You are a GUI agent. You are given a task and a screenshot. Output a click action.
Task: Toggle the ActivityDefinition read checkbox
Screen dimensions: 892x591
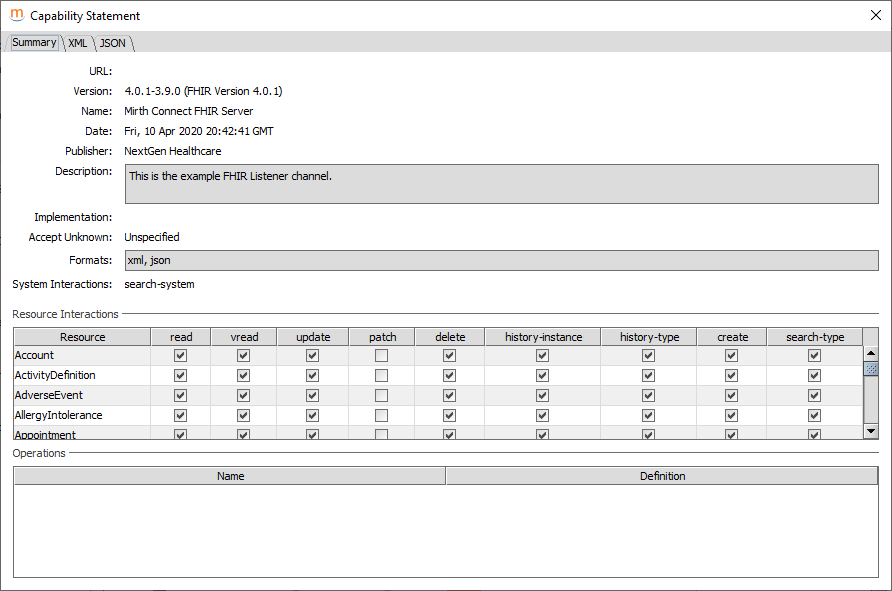pyautogui.click(x=180, y=375)
